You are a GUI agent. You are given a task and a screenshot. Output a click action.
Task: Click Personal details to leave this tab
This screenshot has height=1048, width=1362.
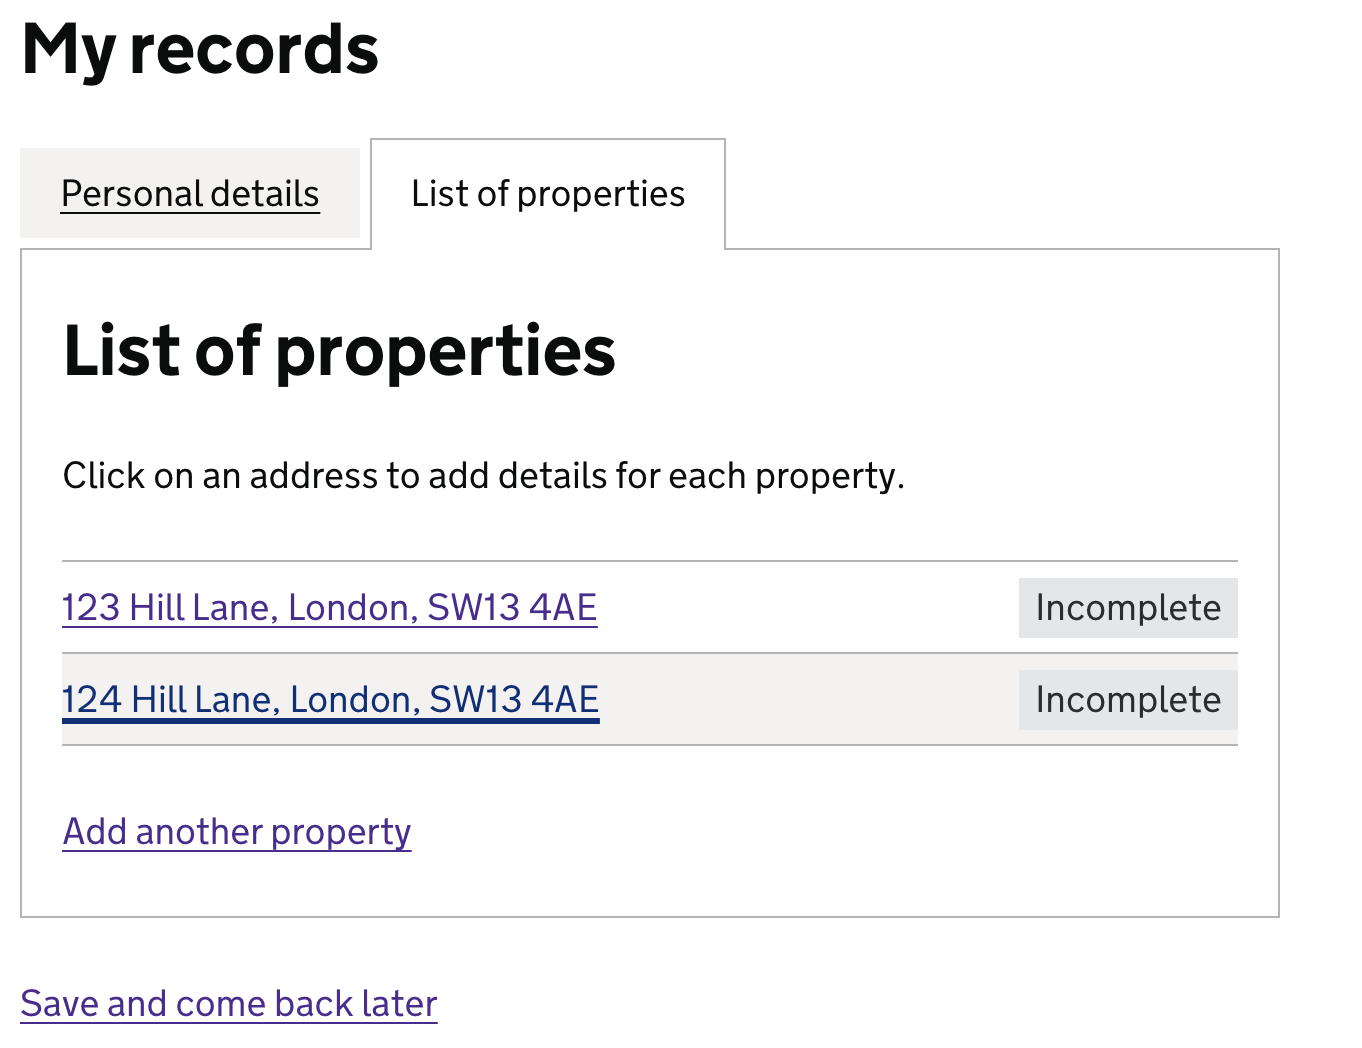pyautogui.click(x=190, y=193)
